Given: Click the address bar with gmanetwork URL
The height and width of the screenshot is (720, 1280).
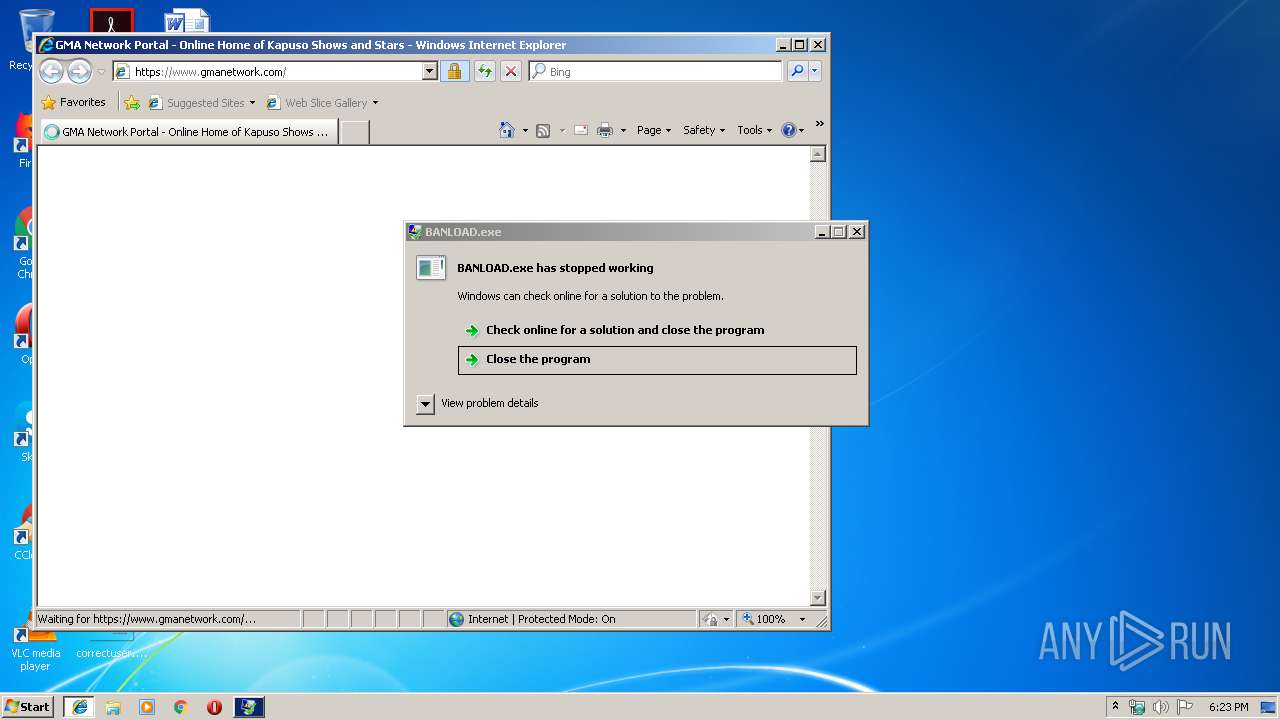Looking at the screenshot, I should click(x=268, y=72).
